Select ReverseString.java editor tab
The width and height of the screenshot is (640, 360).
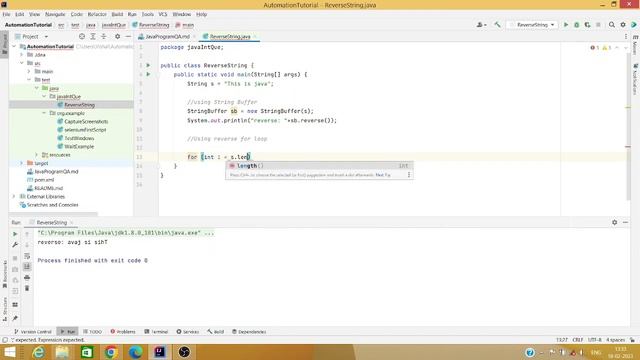click(x=230, y=36)
